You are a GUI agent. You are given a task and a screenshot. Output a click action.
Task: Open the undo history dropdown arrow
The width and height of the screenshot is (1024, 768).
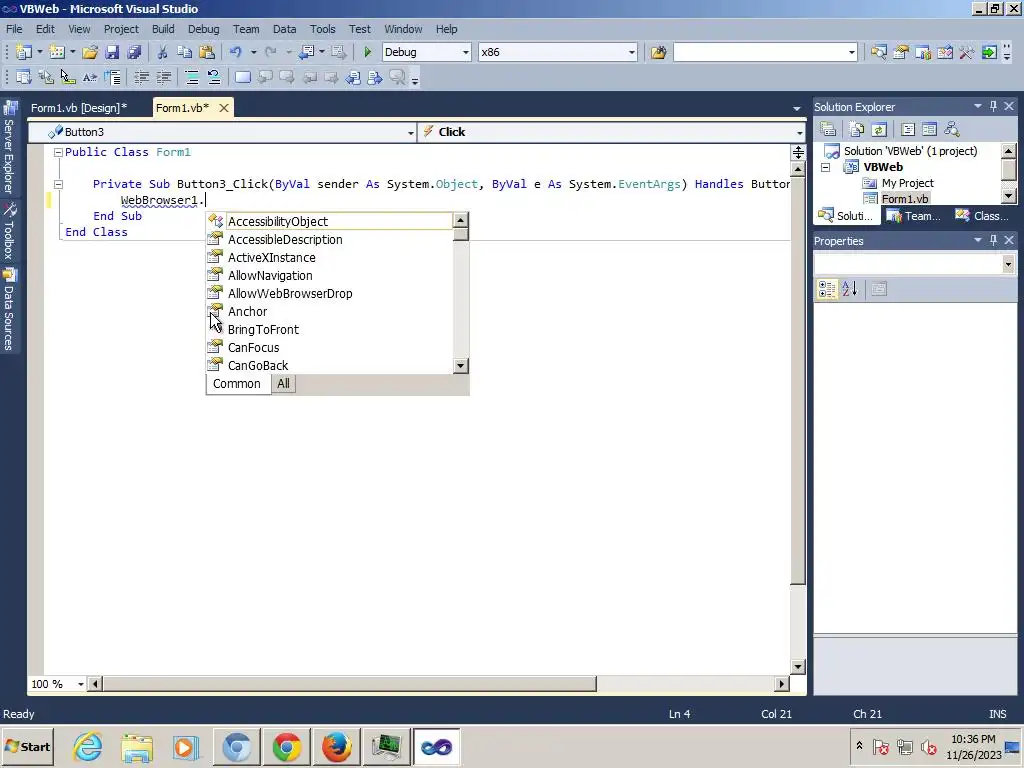253,52
